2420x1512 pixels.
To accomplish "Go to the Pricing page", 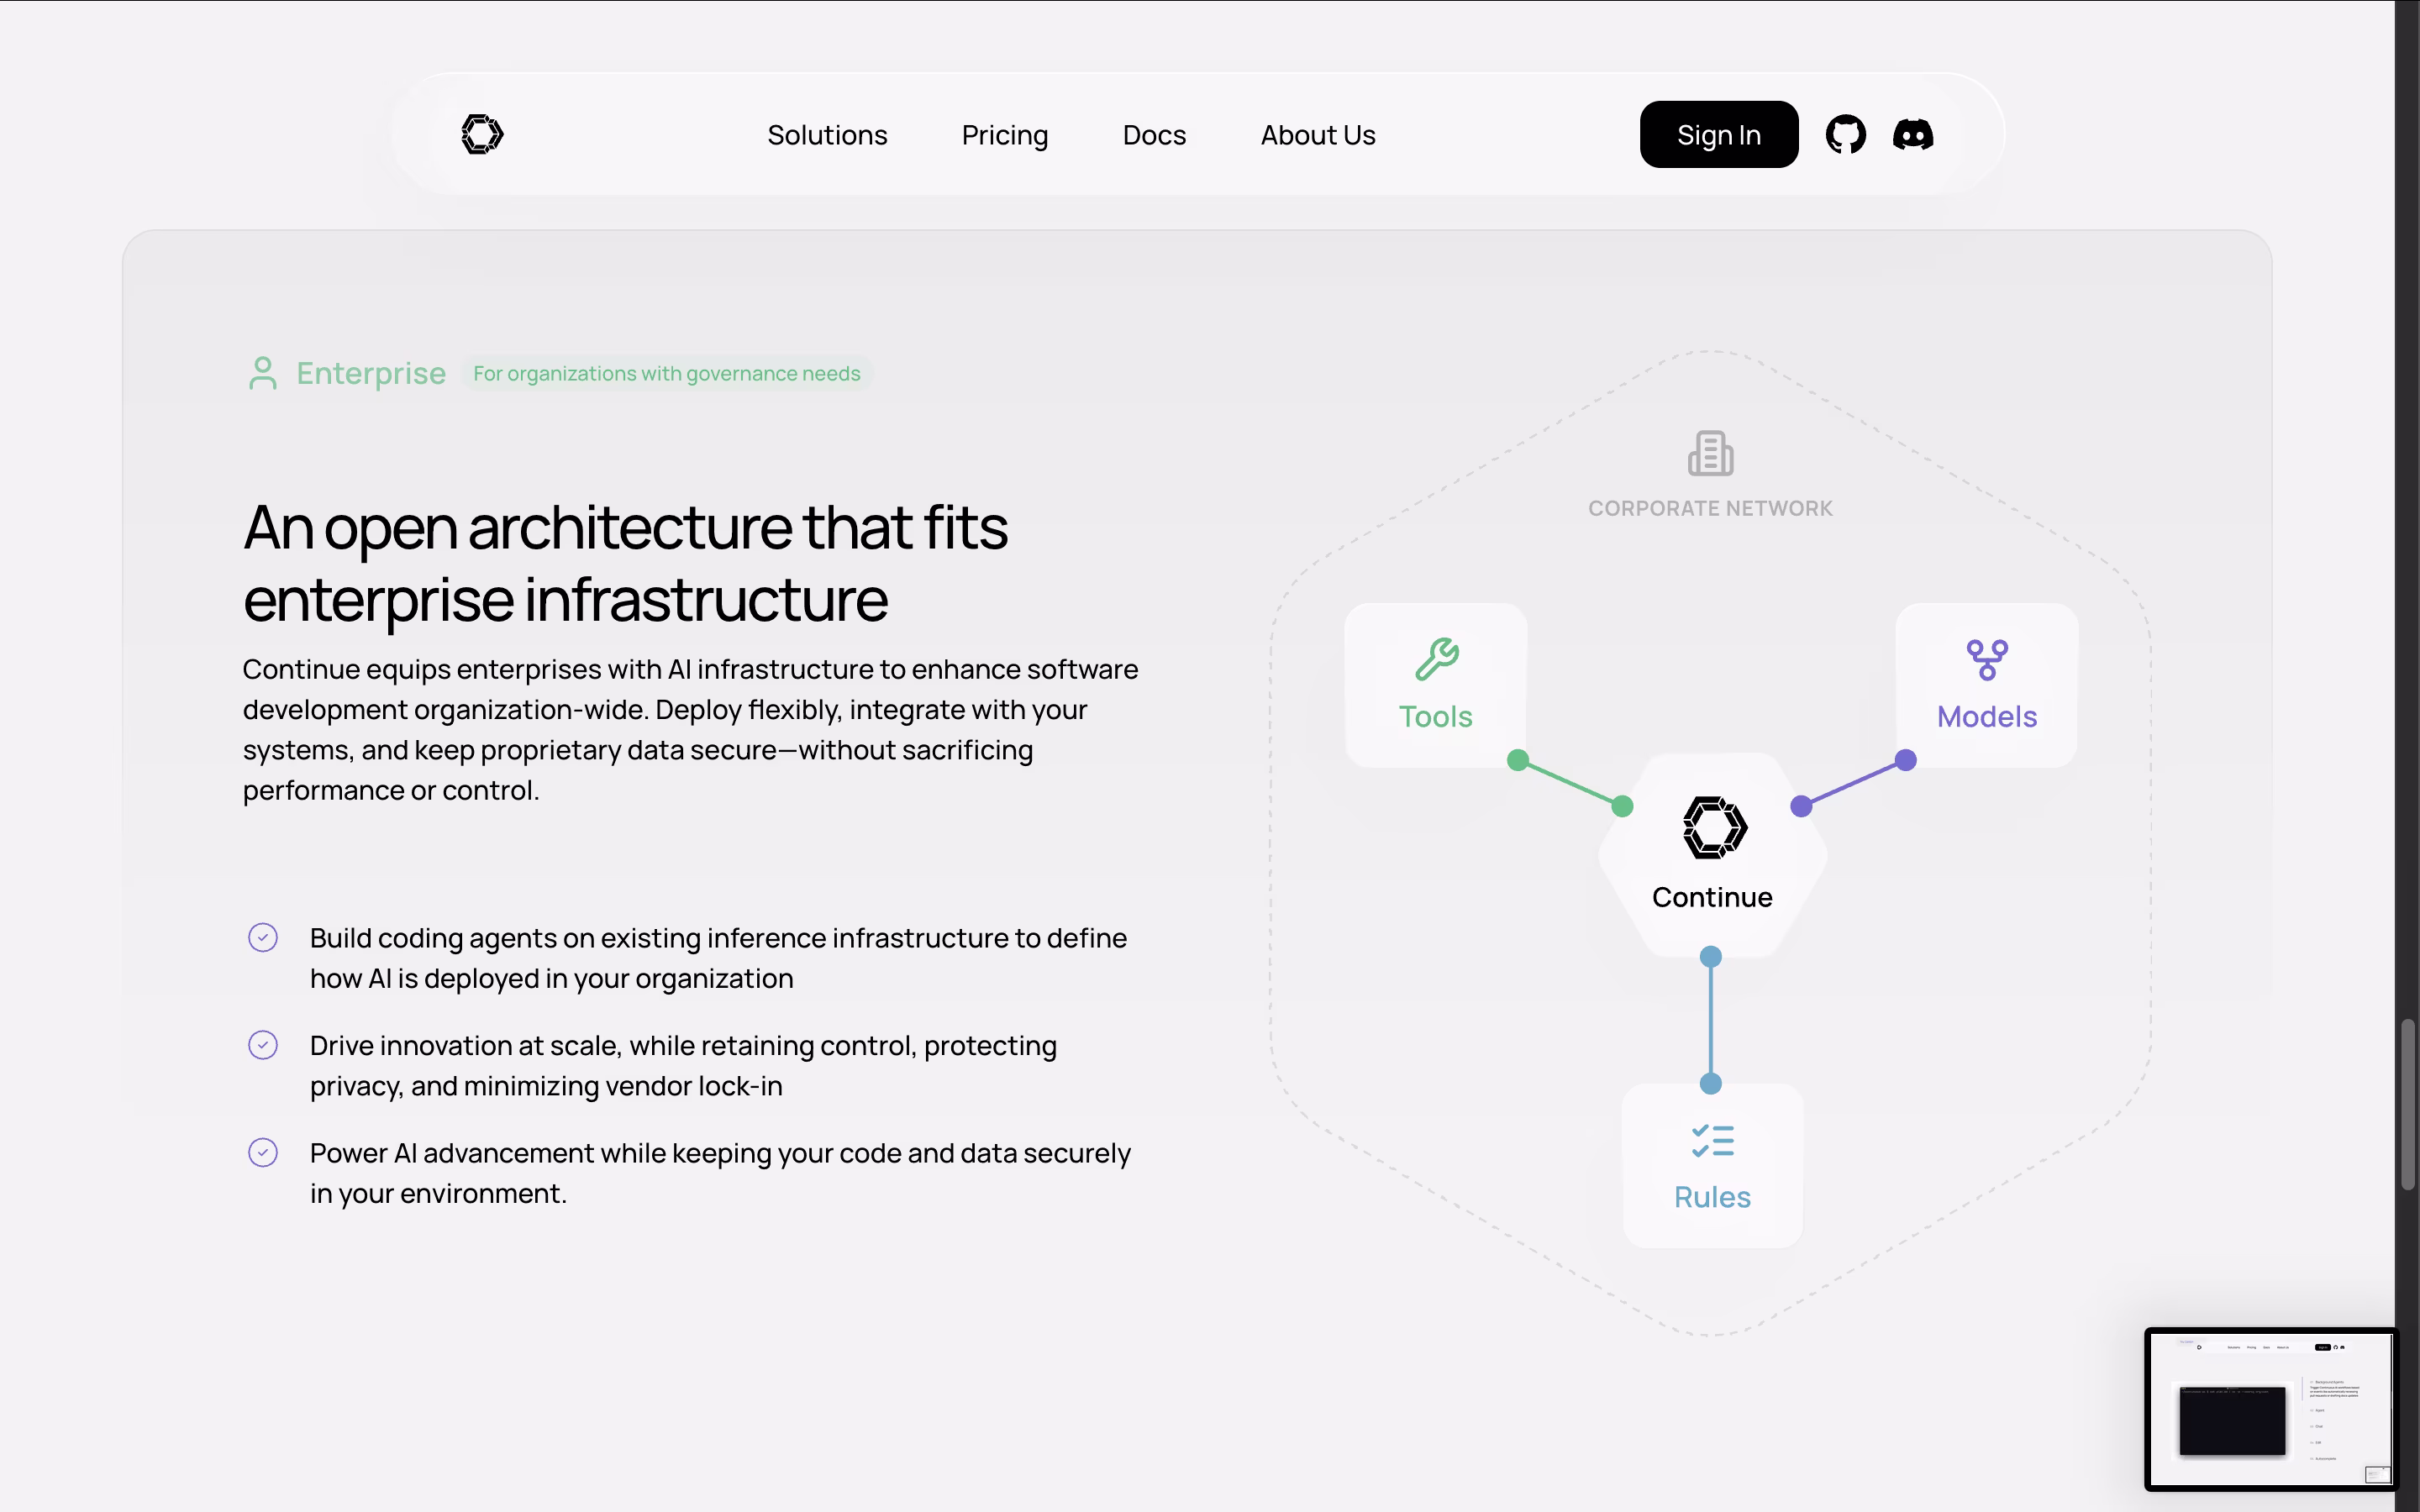I will coord(1005,135).
